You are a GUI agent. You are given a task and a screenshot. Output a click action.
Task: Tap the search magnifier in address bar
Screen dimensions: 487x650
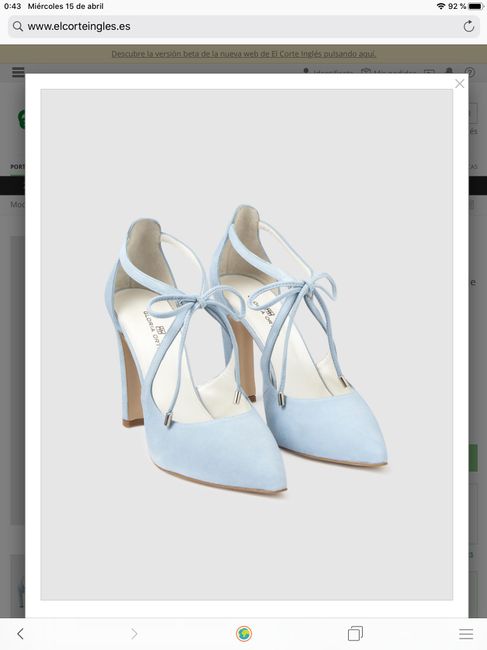[17, 27]
